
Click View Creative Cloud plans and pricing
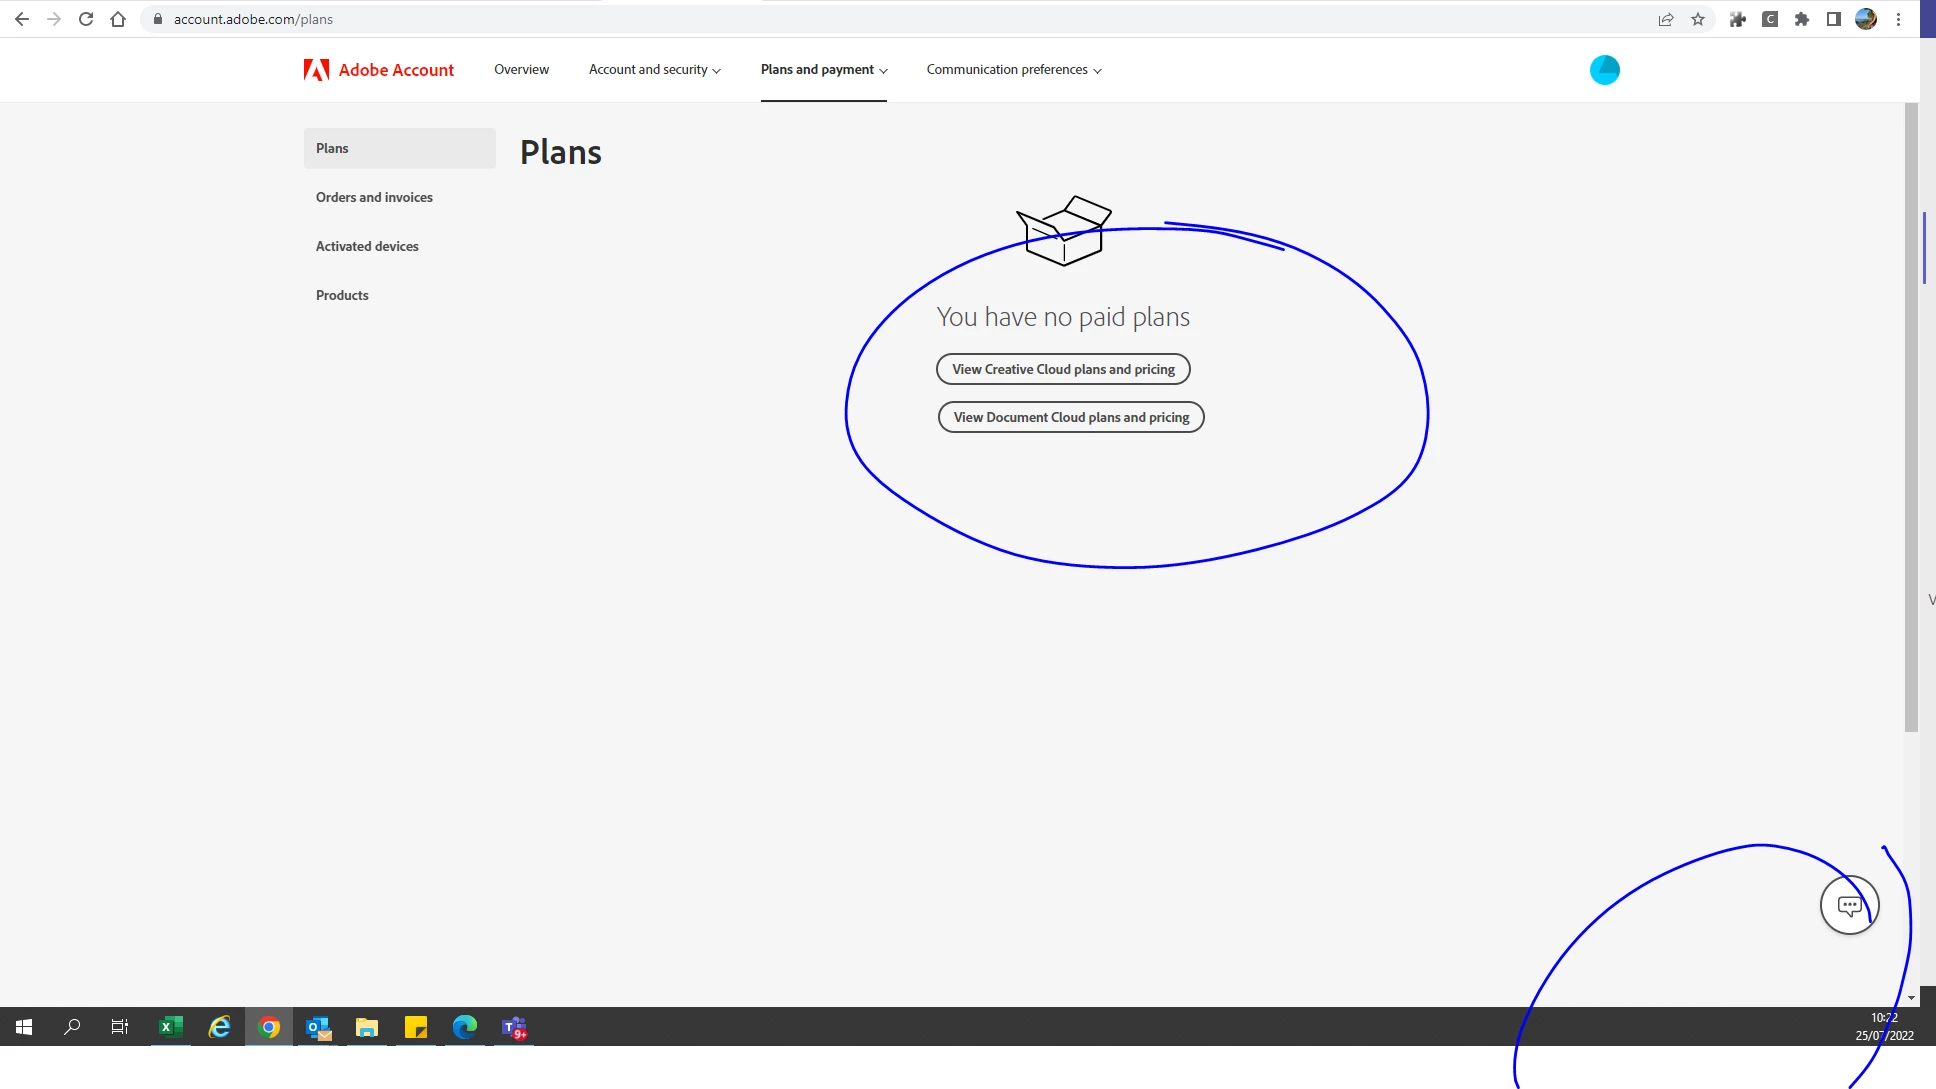click(1063, 369)
